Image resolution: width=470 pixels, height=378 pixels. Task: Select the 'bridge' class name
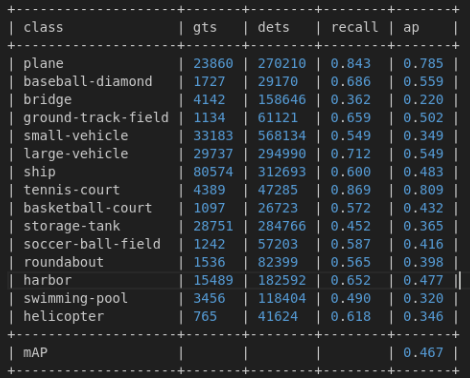[x=47, y=100]
